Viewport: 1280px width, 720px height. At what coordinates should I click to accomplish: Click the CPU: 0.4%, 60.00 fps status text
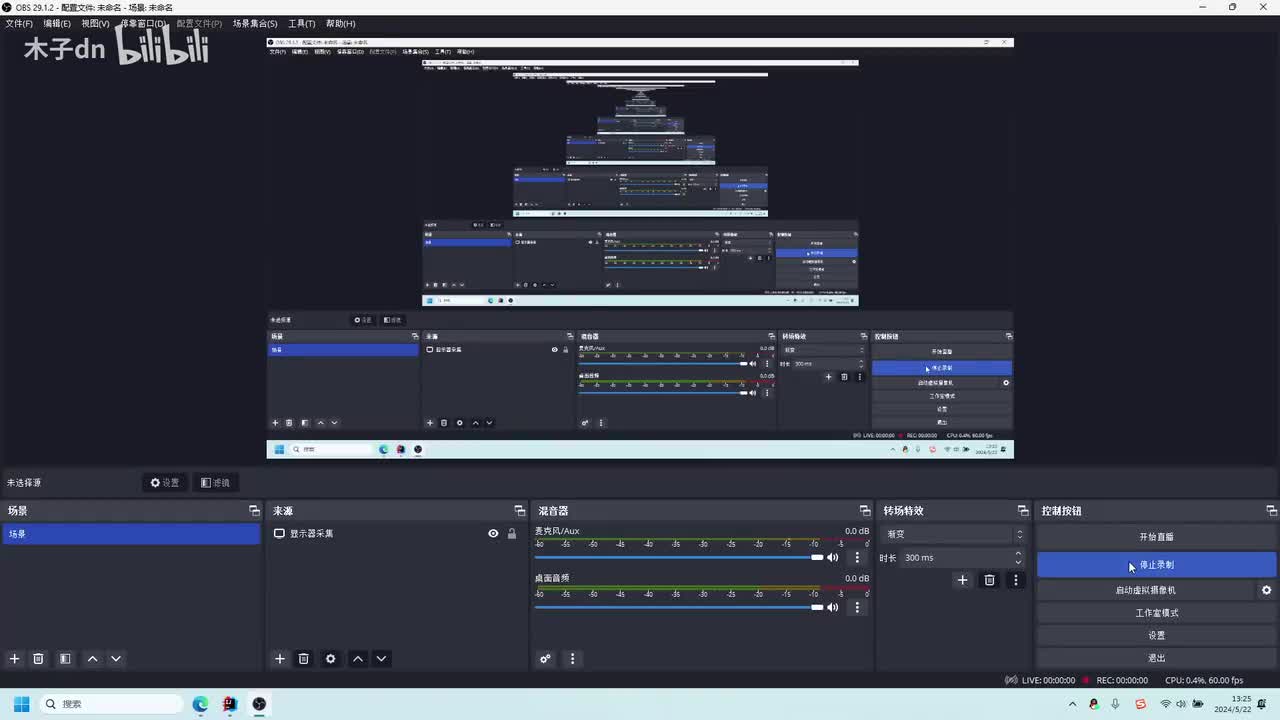(x=1204, y=680)
